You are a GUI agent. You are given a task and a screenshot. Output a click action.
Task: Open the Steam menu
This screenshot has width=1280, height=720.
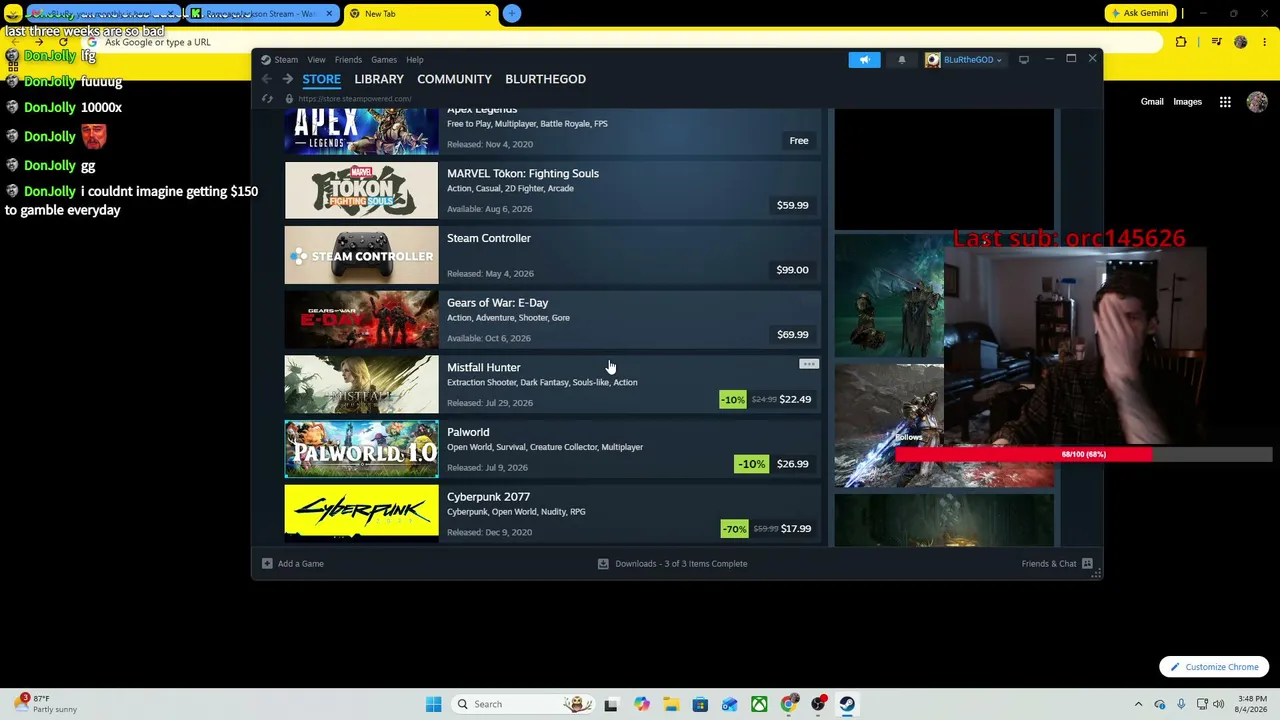click(x=286, y=60)
